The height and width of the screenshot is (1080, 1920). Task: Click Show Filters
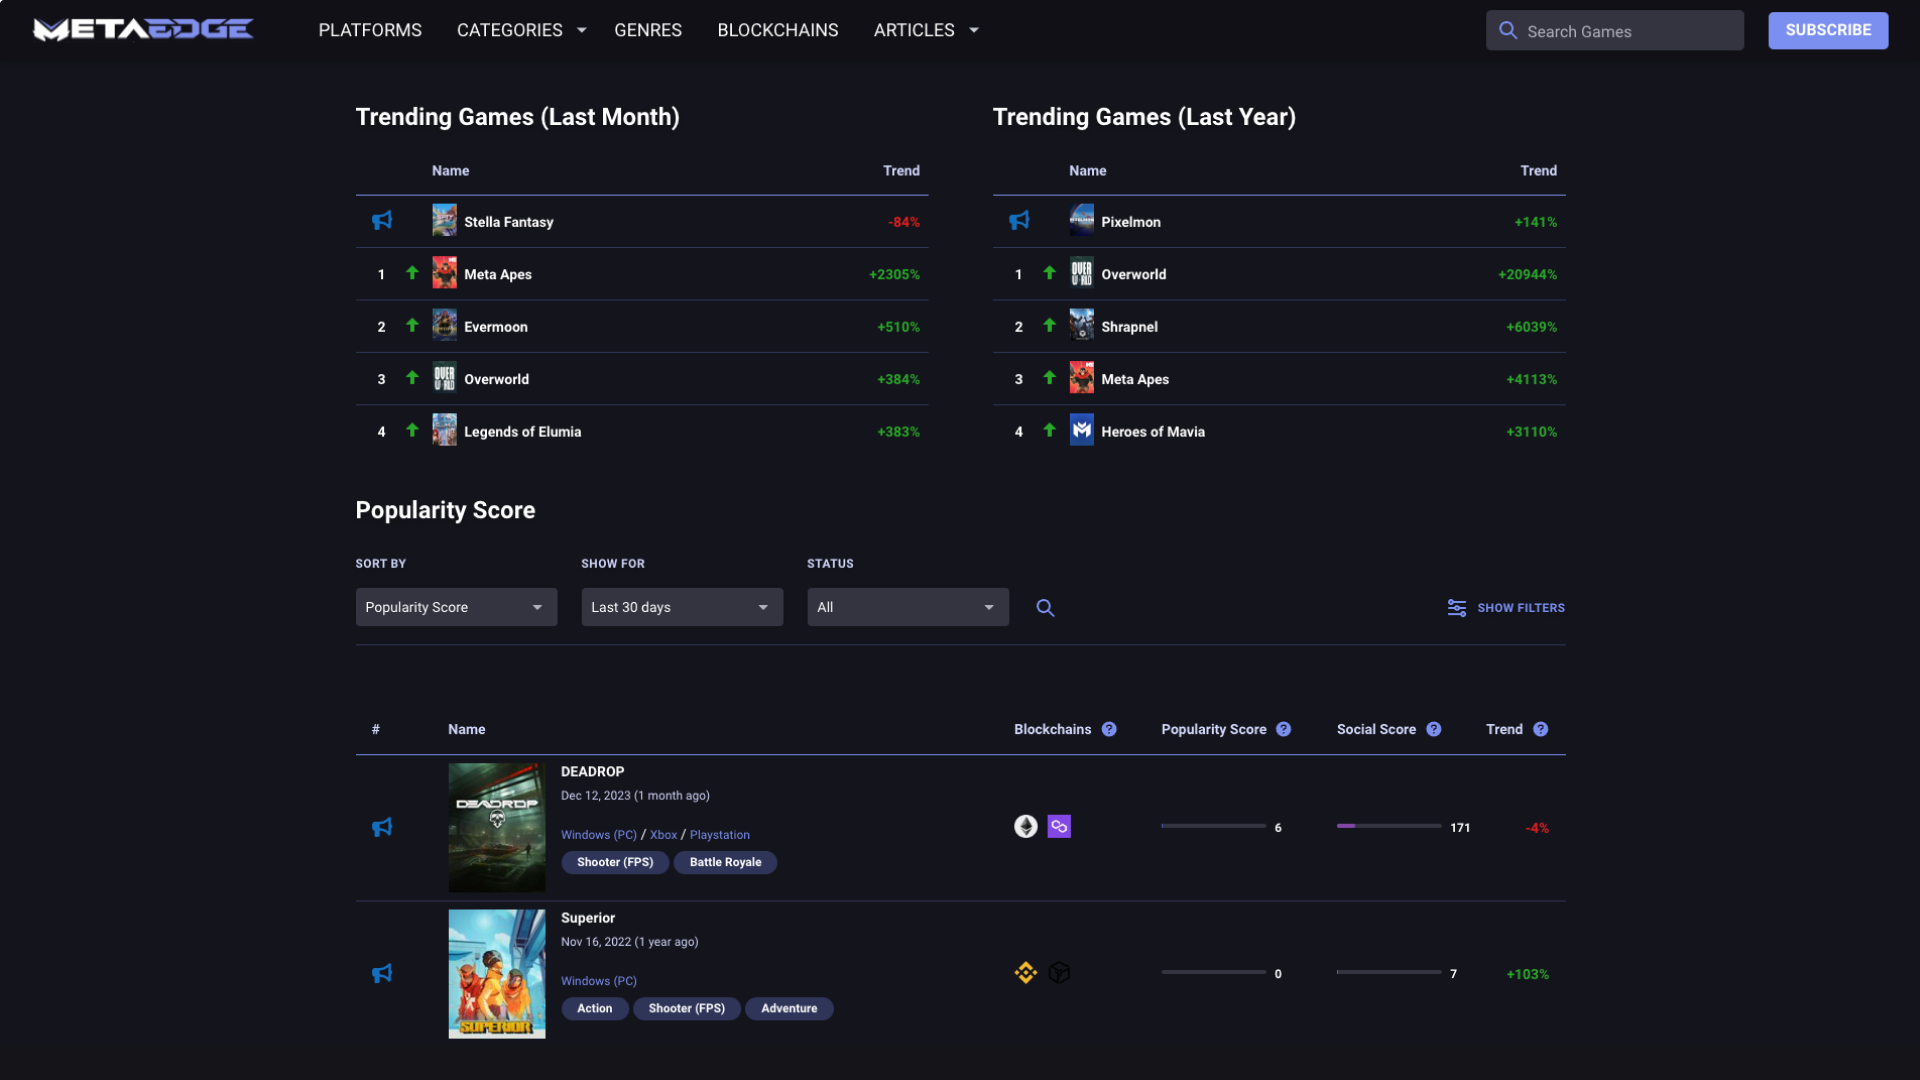pyautogui.click(x=1521, y=607)
